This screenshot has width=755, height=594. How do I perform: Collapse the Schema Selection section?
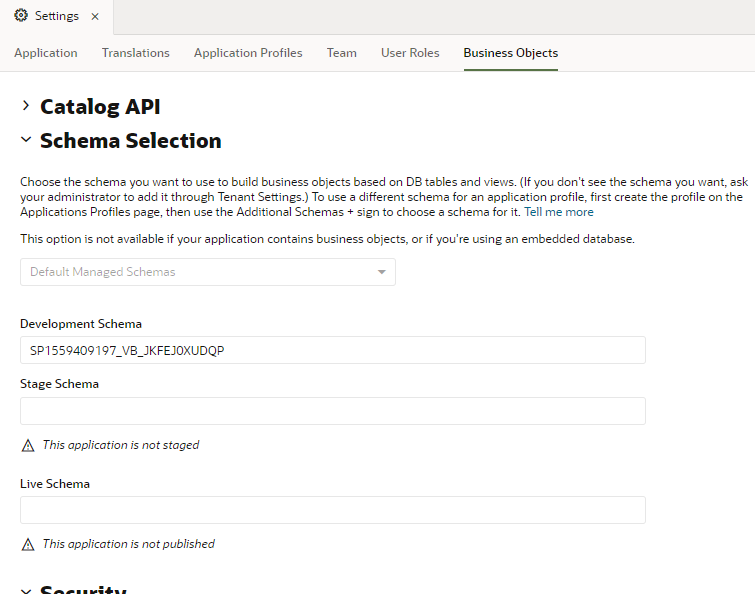tap(26, 140)
